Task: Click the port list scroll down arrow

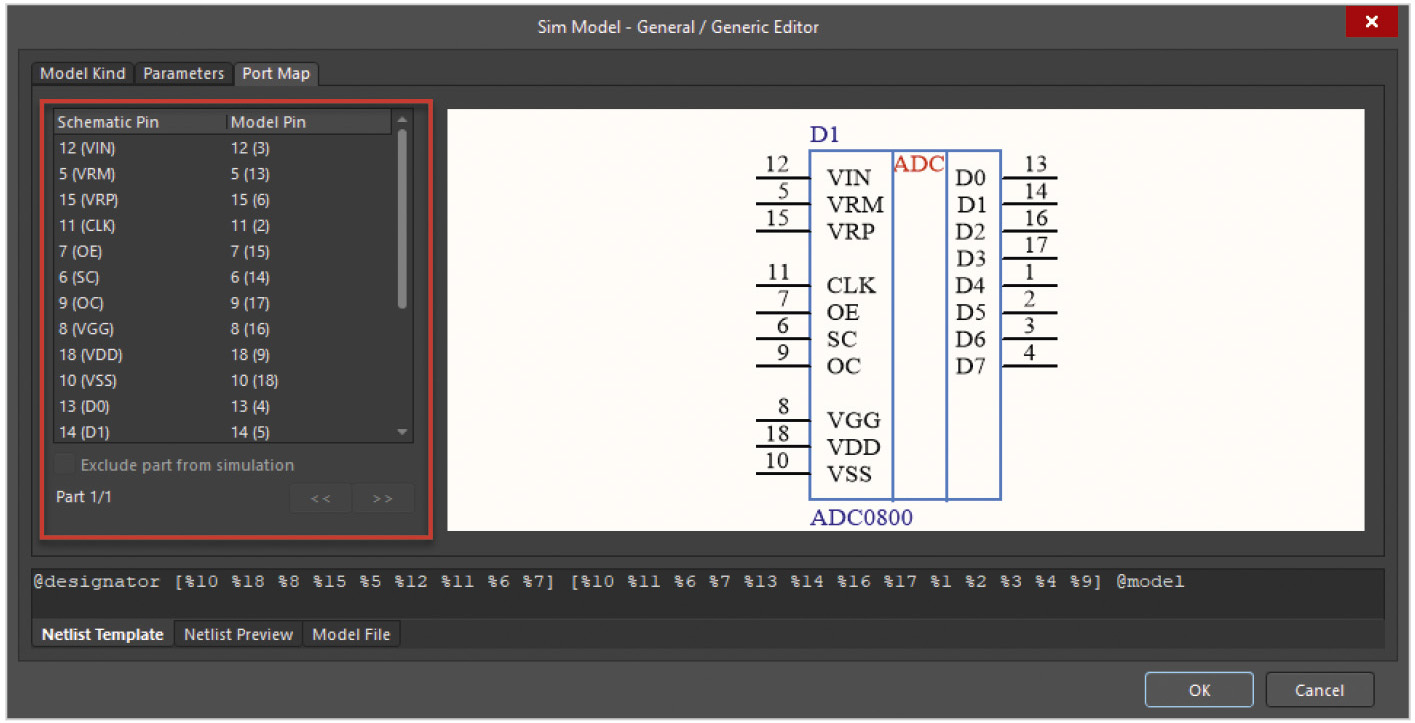Action: (402, 432)
